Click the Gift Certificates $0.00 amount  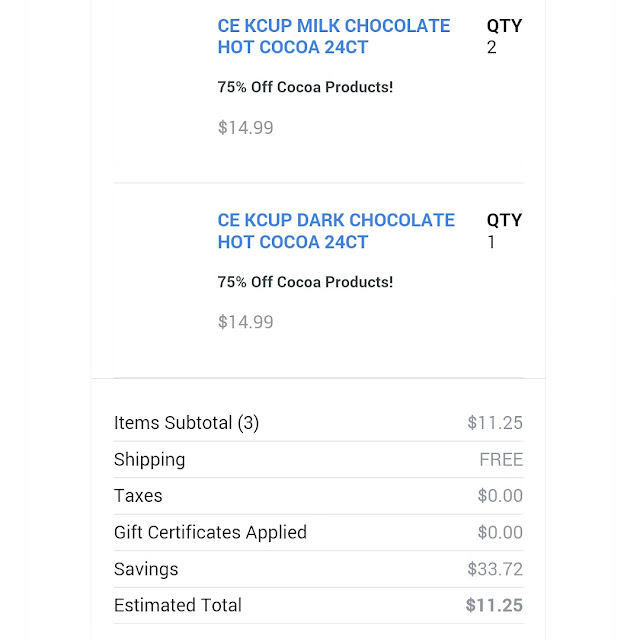(499, 533)
